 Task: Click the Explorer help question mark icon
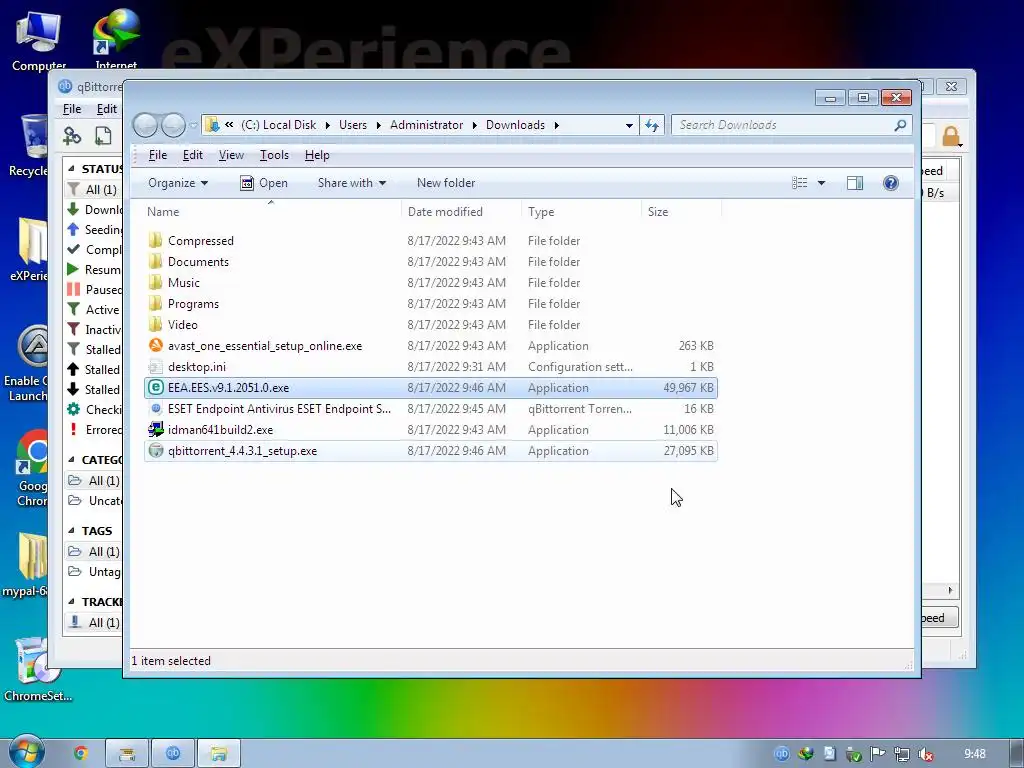click(x=891, y=183)
